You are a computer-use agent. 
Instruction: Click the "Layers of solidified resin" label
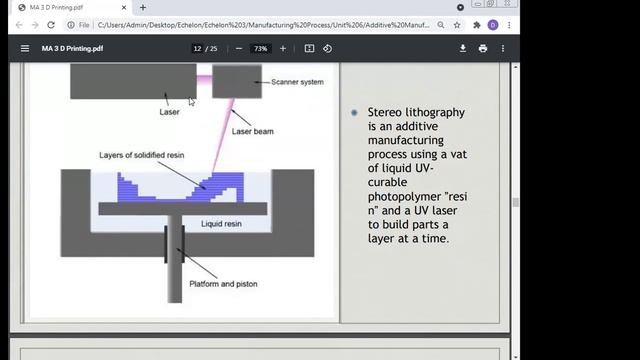click(x=142, y=155)
